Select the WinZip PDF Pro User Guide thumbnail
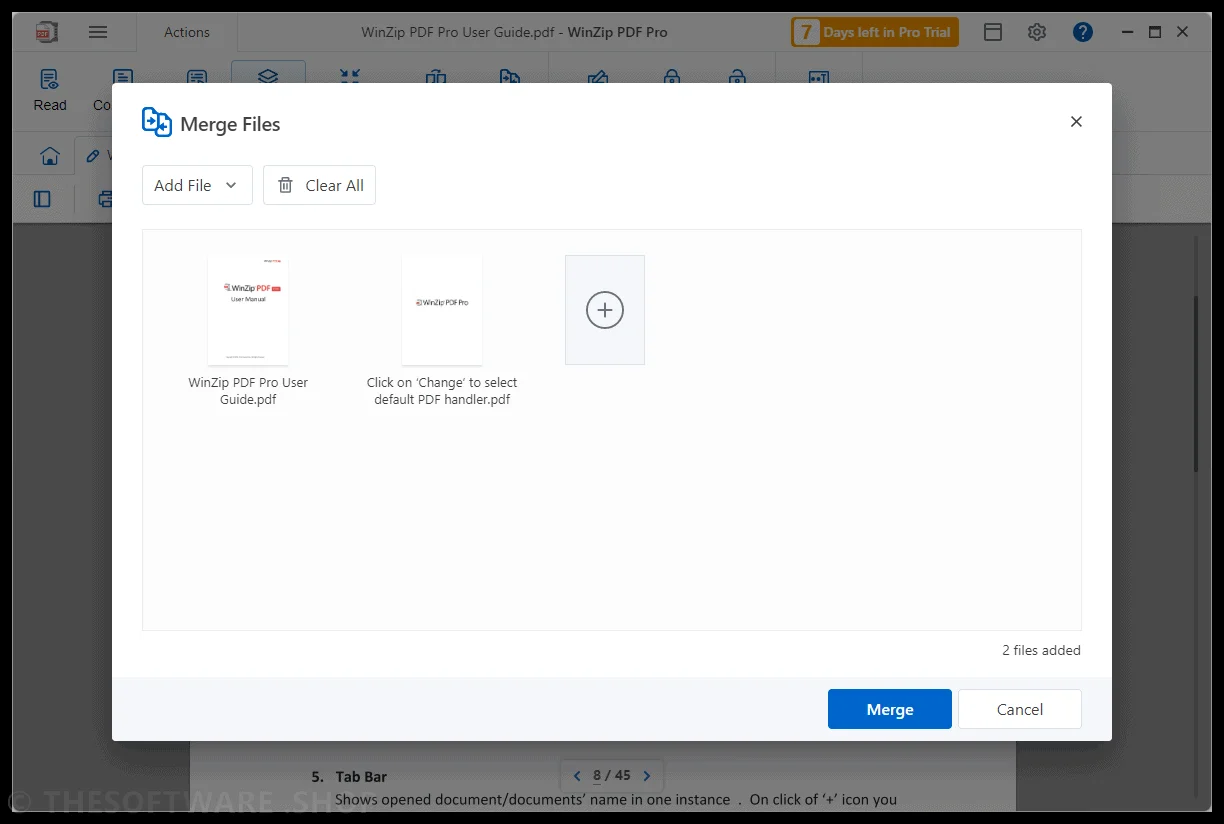The image size is (1224, 824). (248, 310)
